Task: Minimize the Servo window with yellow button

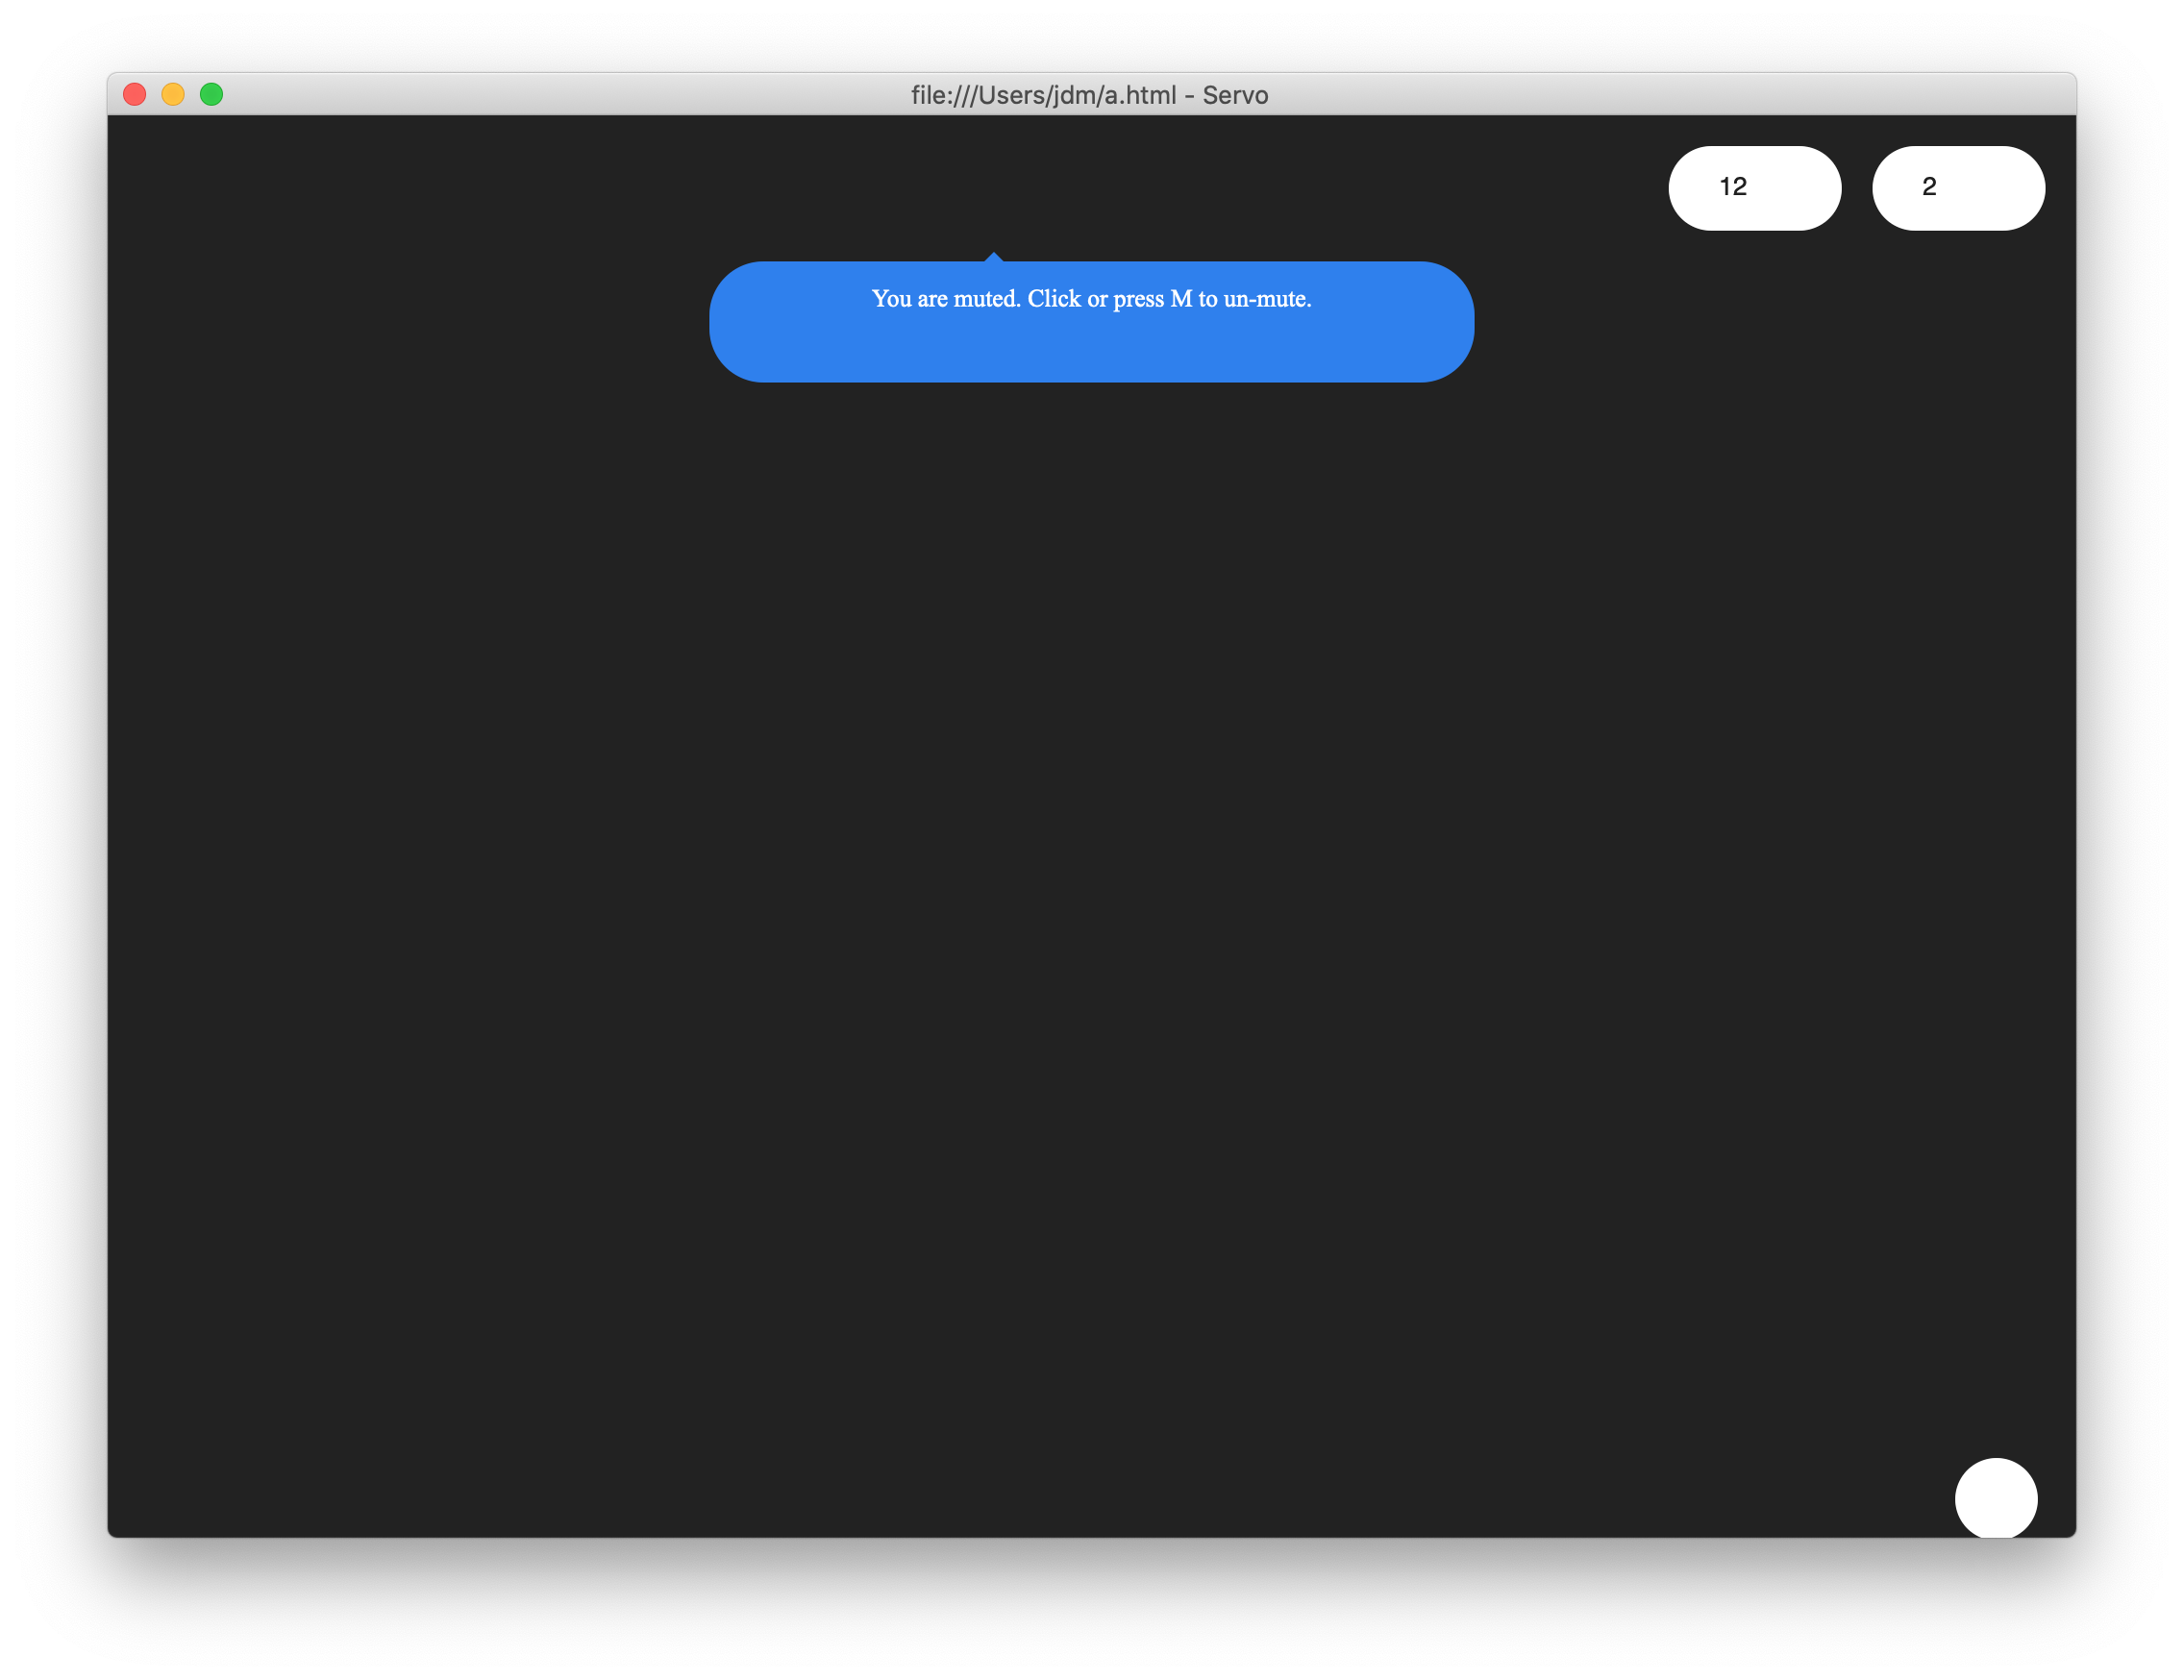Action: (173, 94)
